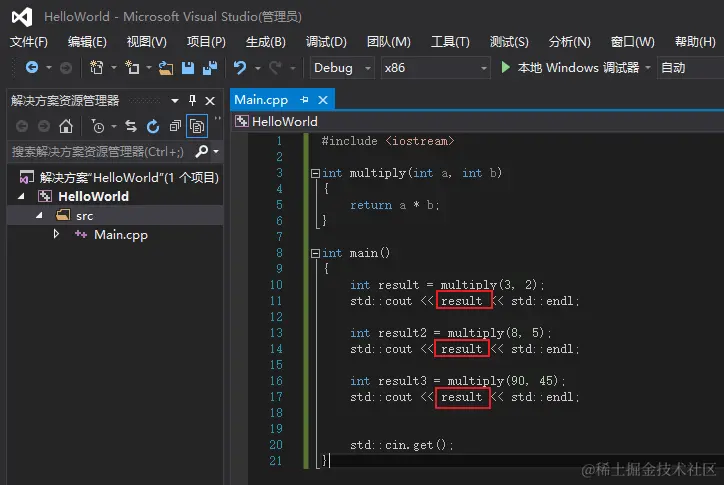Image resolution: width=724 pixels, height=485 pixels.
Task: Click the Visual Studio logo icon
Action: 22,17
